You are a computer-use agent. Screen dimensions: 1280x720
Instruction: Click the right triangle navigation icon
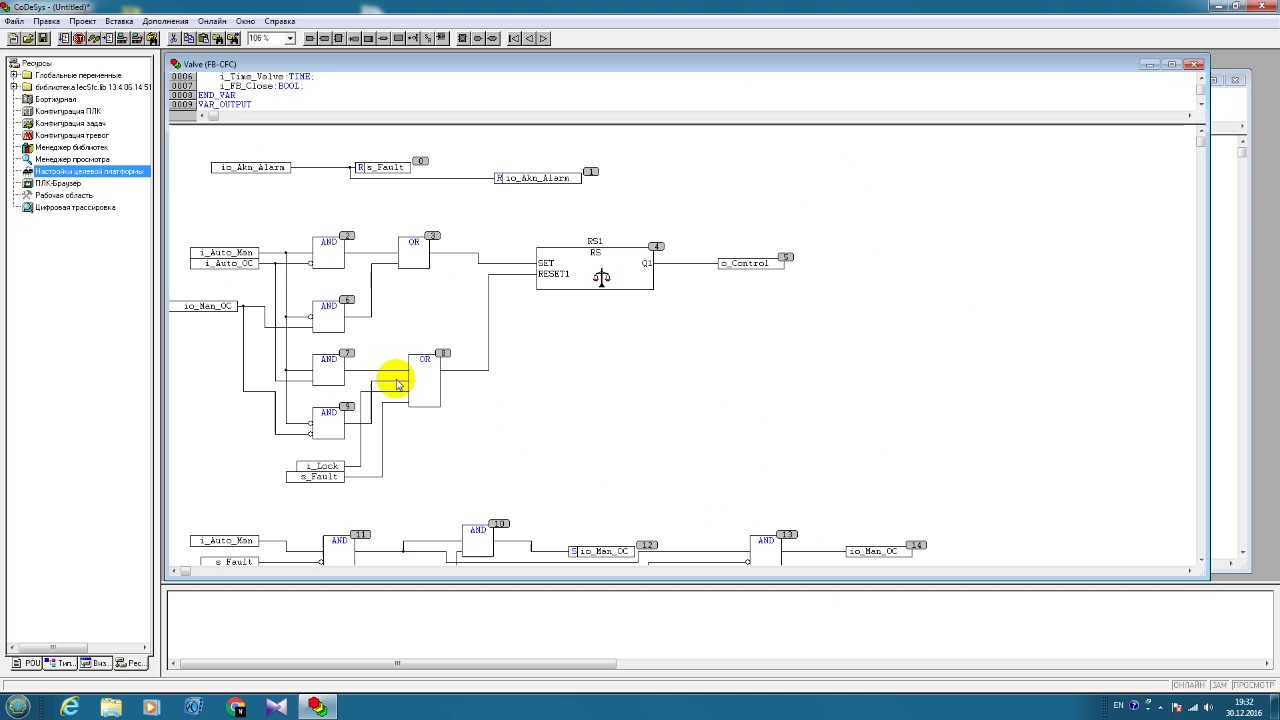[x=543, y=38]
